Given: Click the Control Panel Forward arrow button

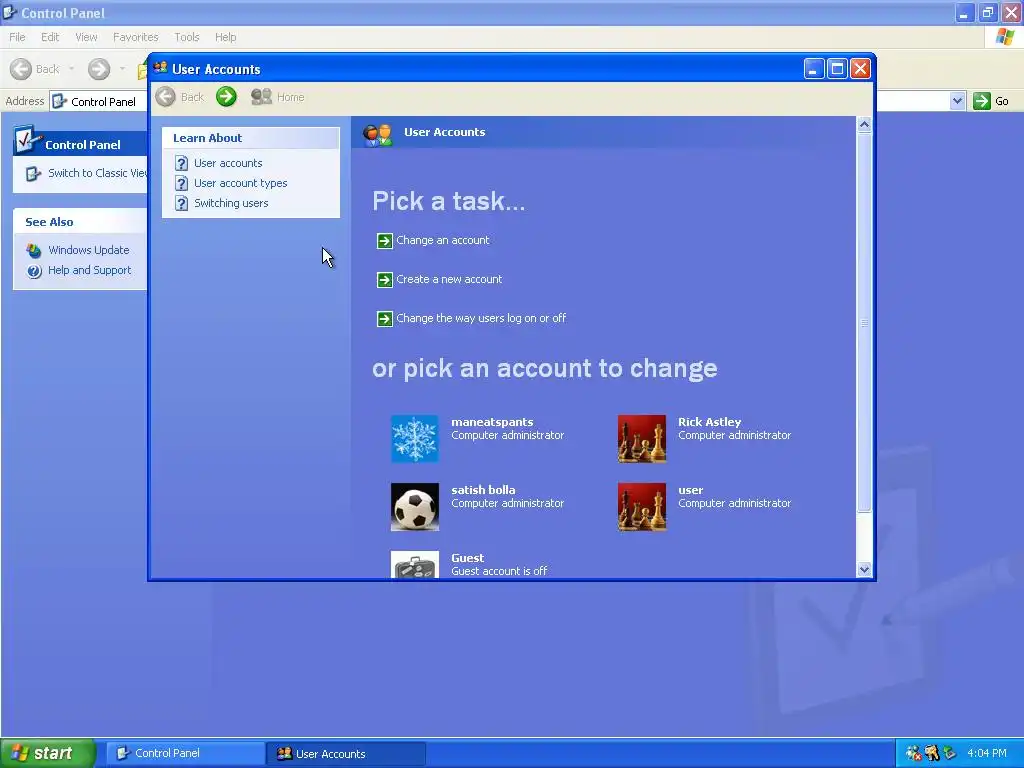Looking at the screenshot, I should coord(99,69).
